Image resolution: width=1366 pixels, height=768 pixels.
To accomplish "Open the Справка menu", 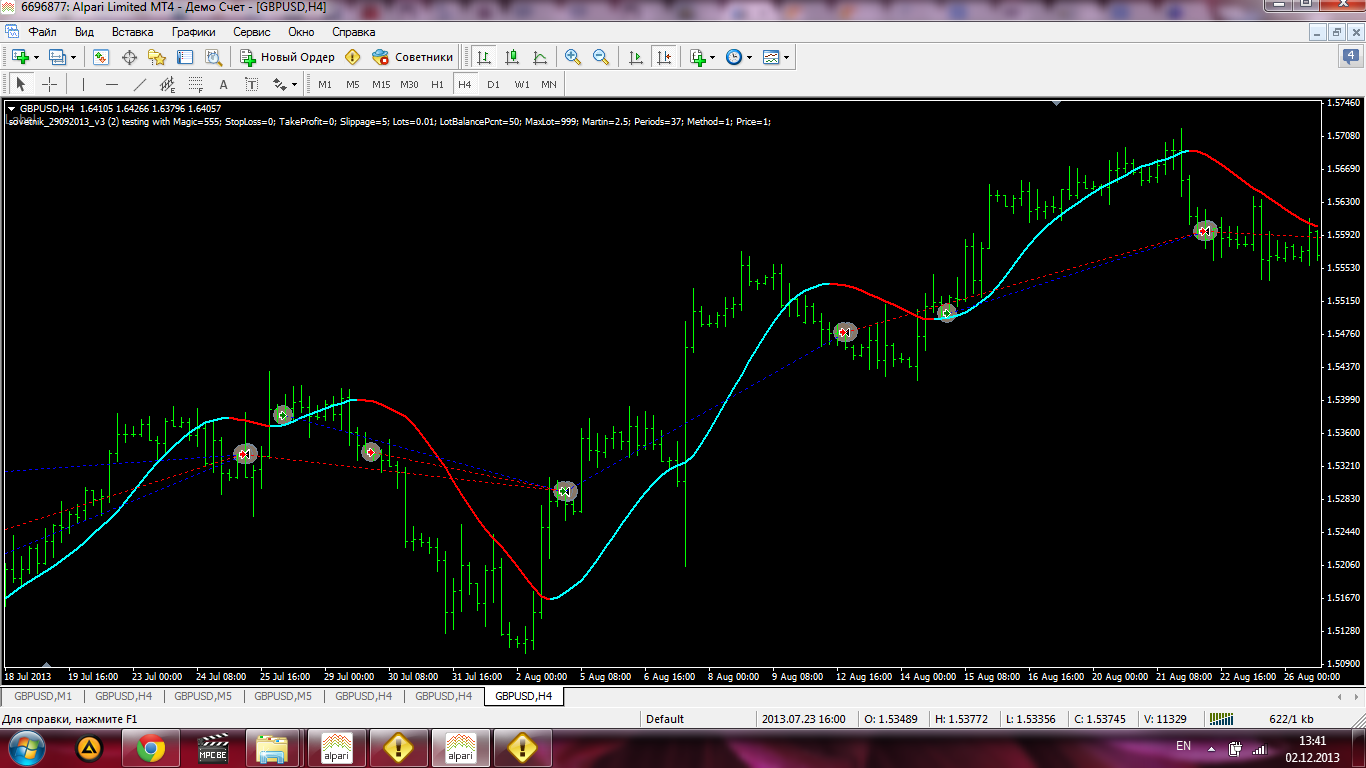I will (353, 32).
